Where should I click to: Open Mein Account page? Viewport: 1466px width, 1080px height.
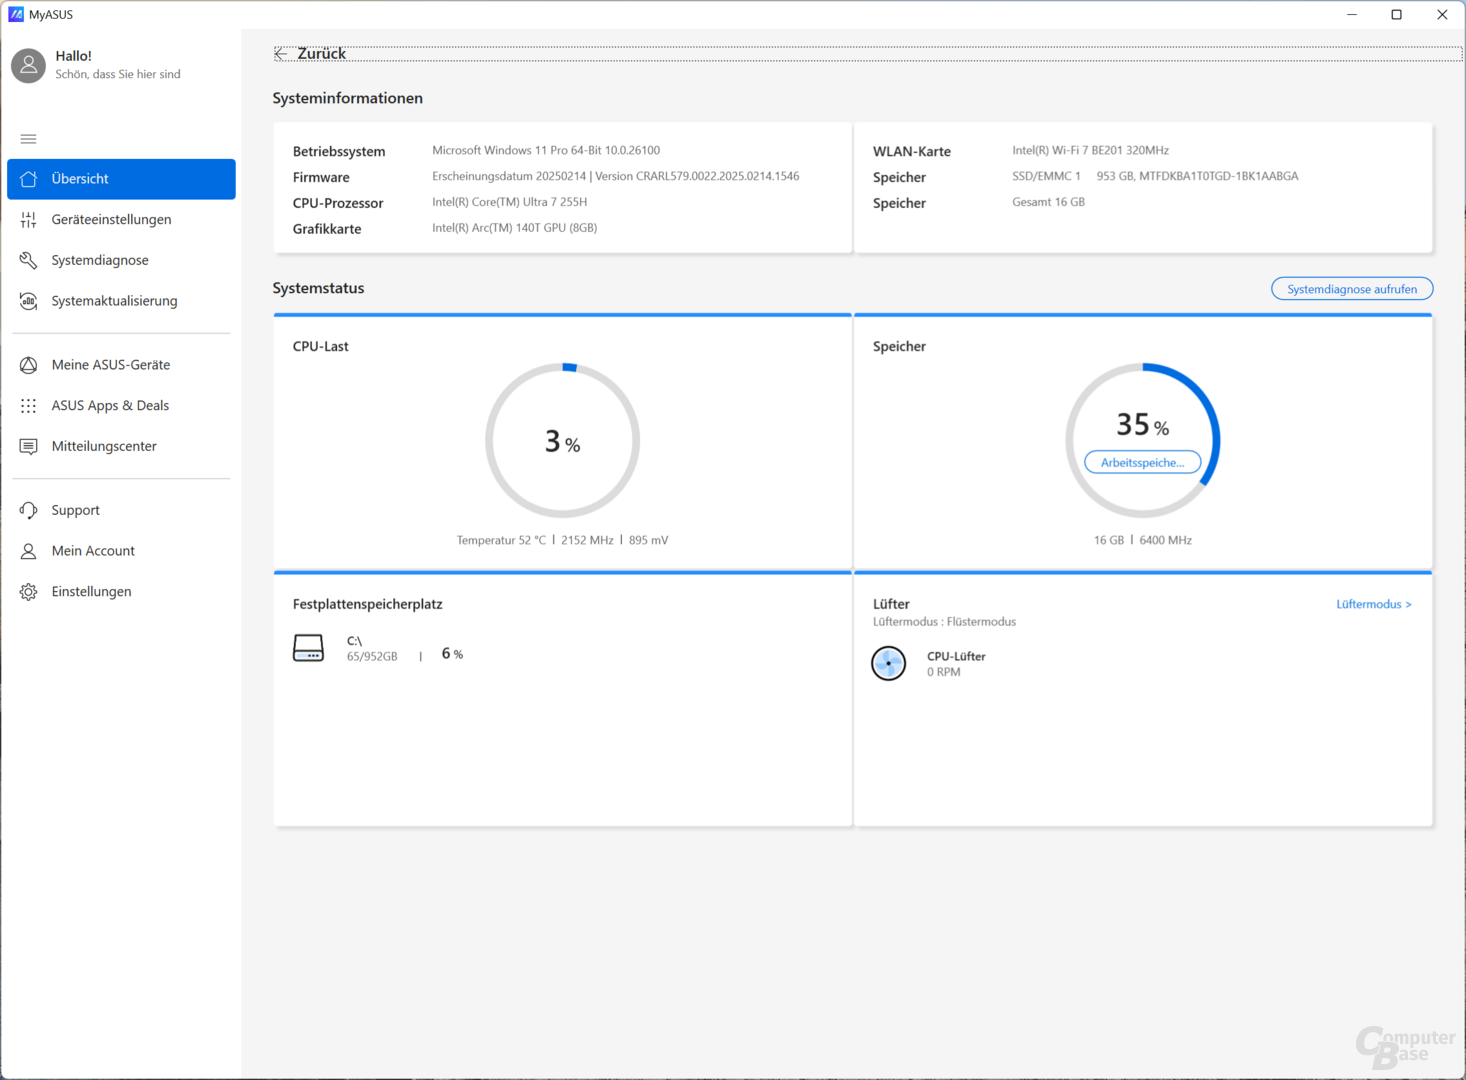121,551
